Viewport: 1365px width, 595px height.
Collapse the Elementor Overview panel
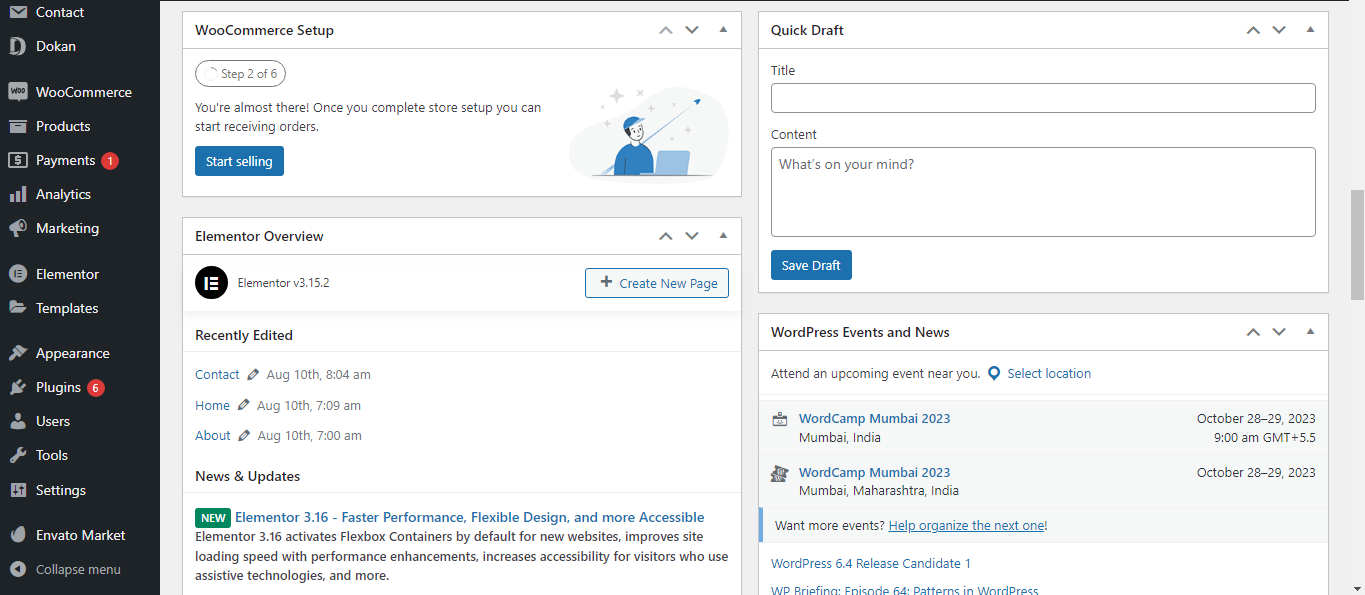(x=723, y=236)
